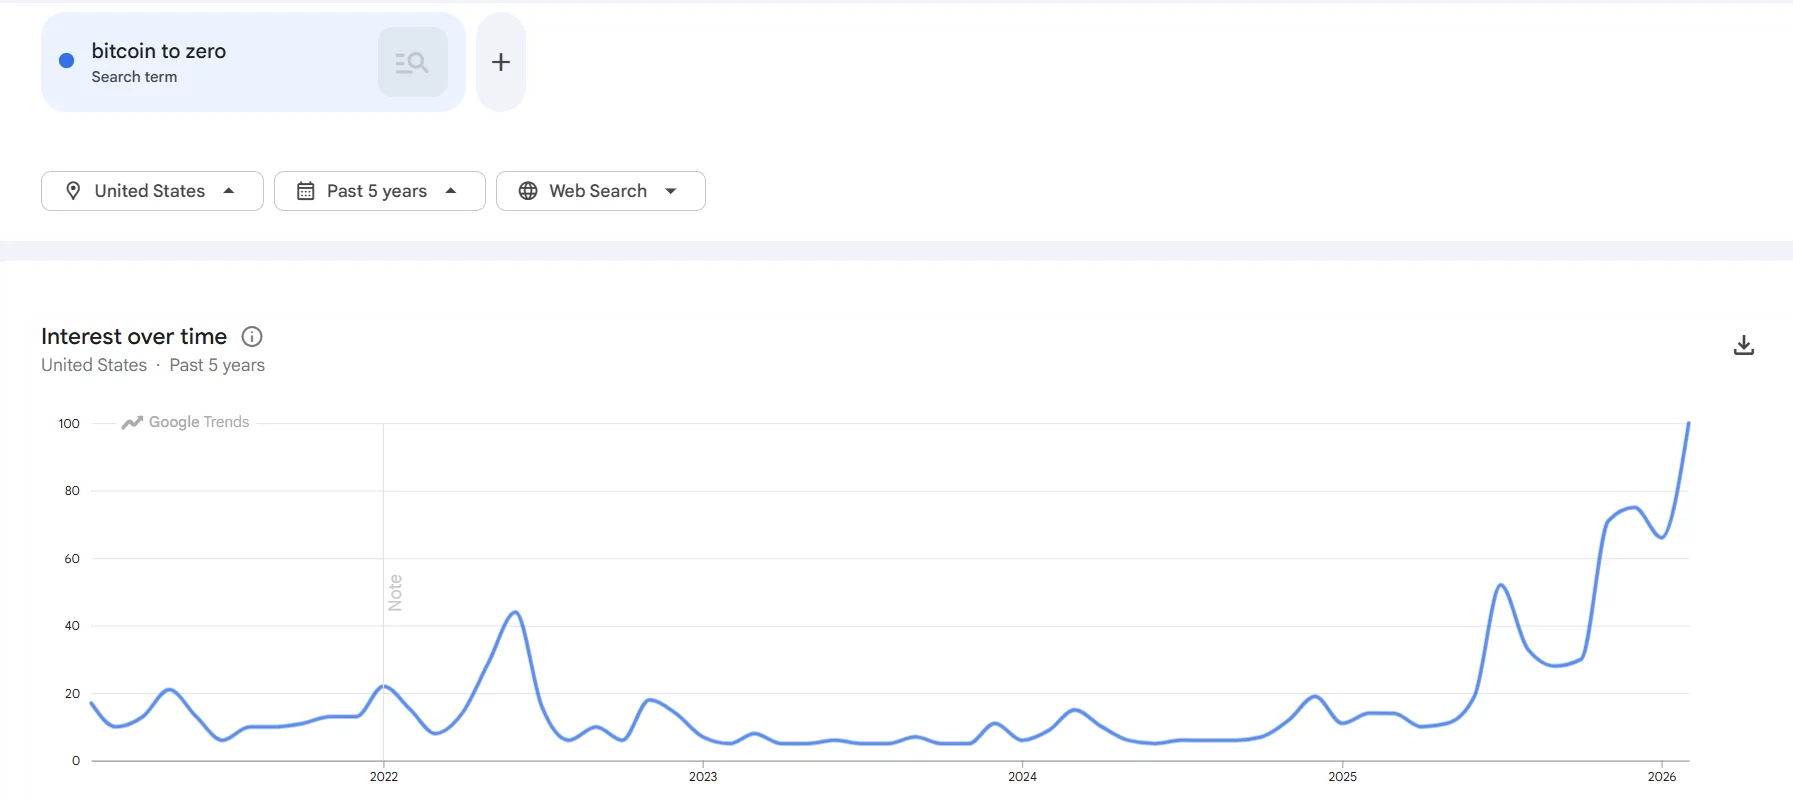This screenshot has width=1793, height=802.
Task: Click the download icon to export chart data
Action: (x=1744, y=344)
